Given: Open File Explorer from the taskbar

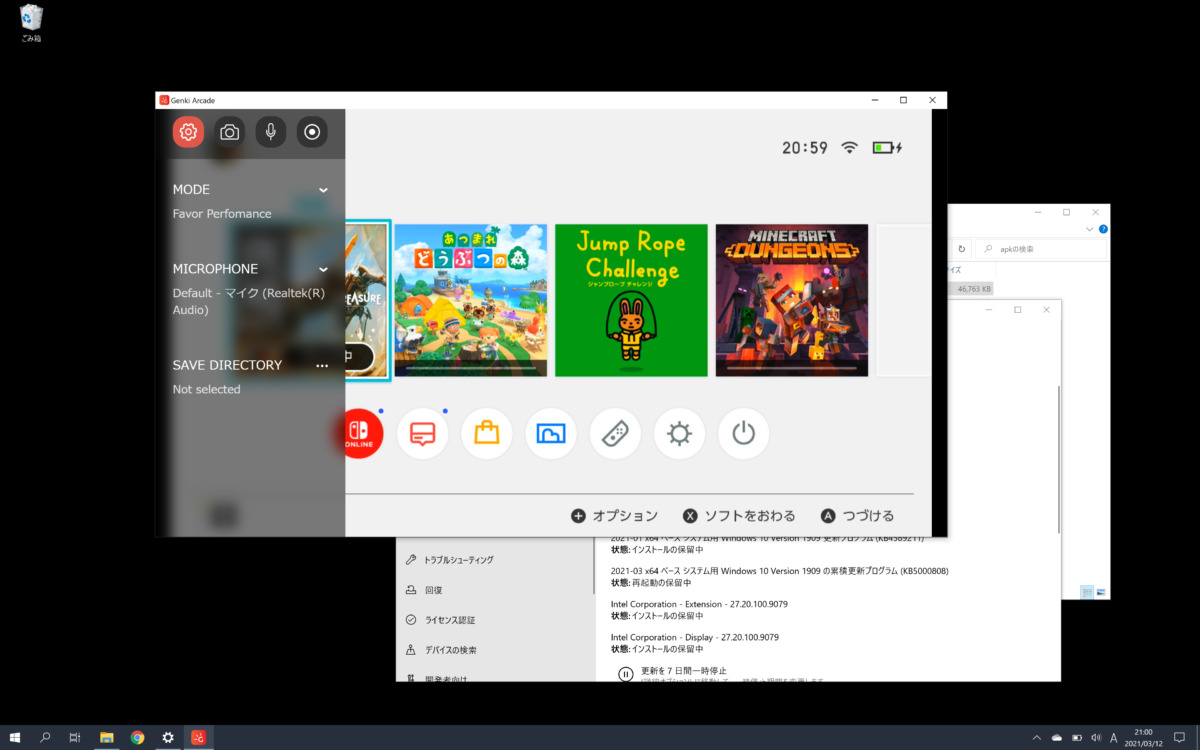Looking at the screenshot, I should (106, 738).
